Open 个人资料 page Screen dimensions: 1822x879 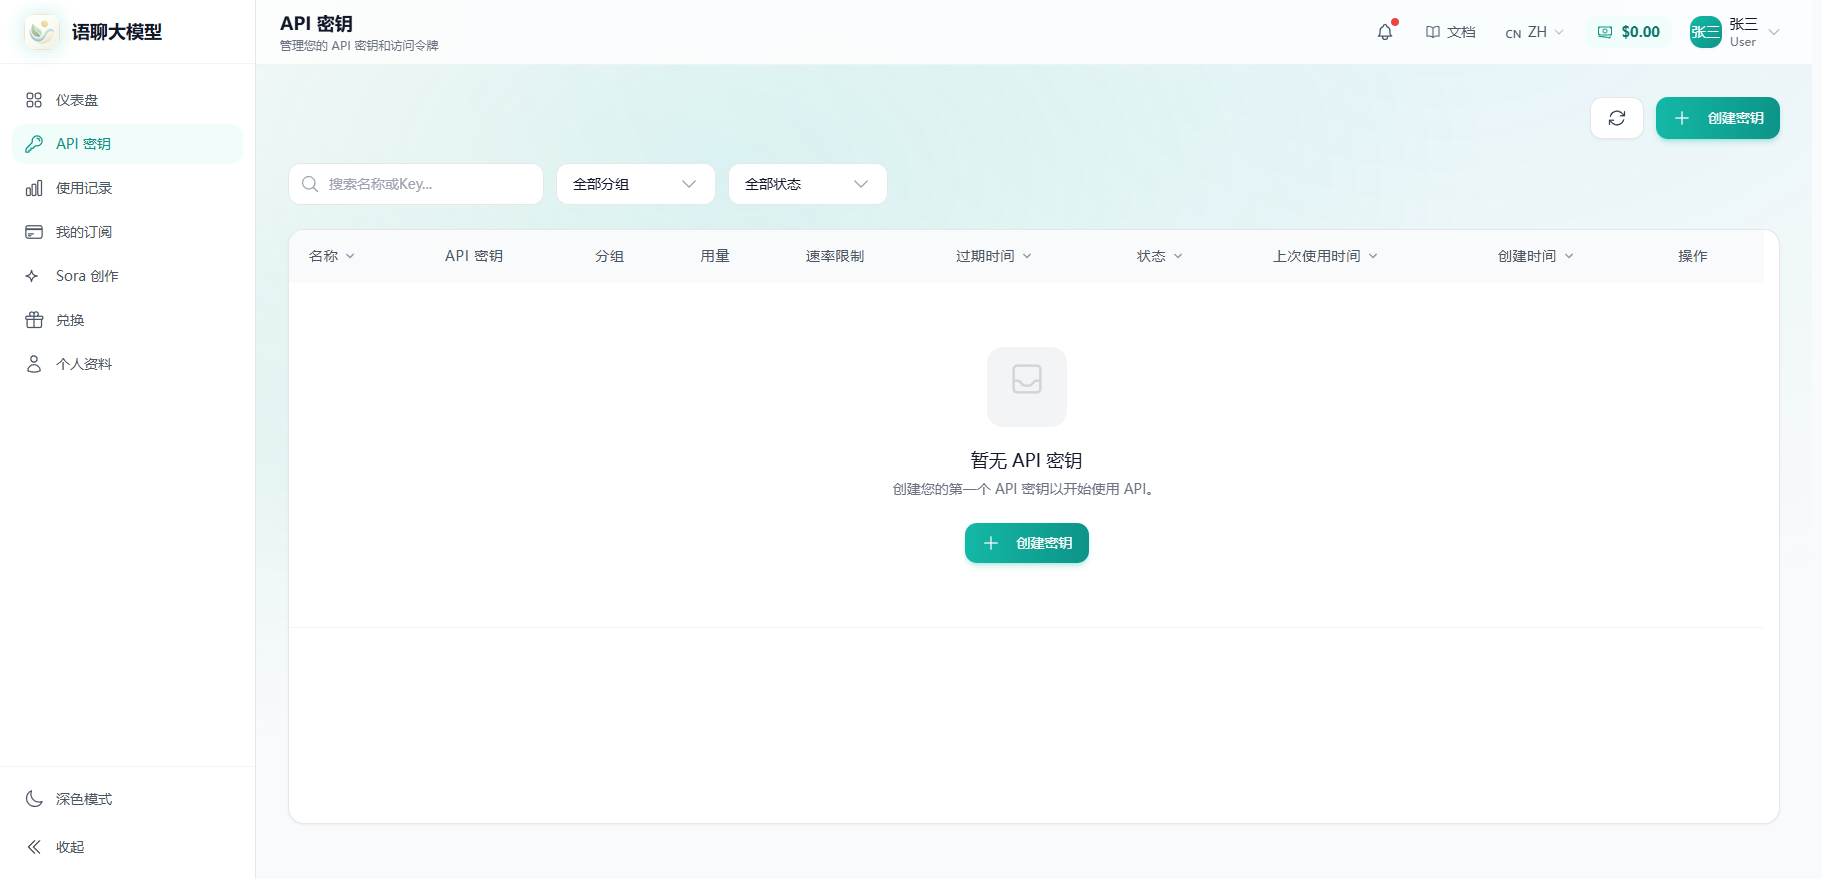coord(127,364)
